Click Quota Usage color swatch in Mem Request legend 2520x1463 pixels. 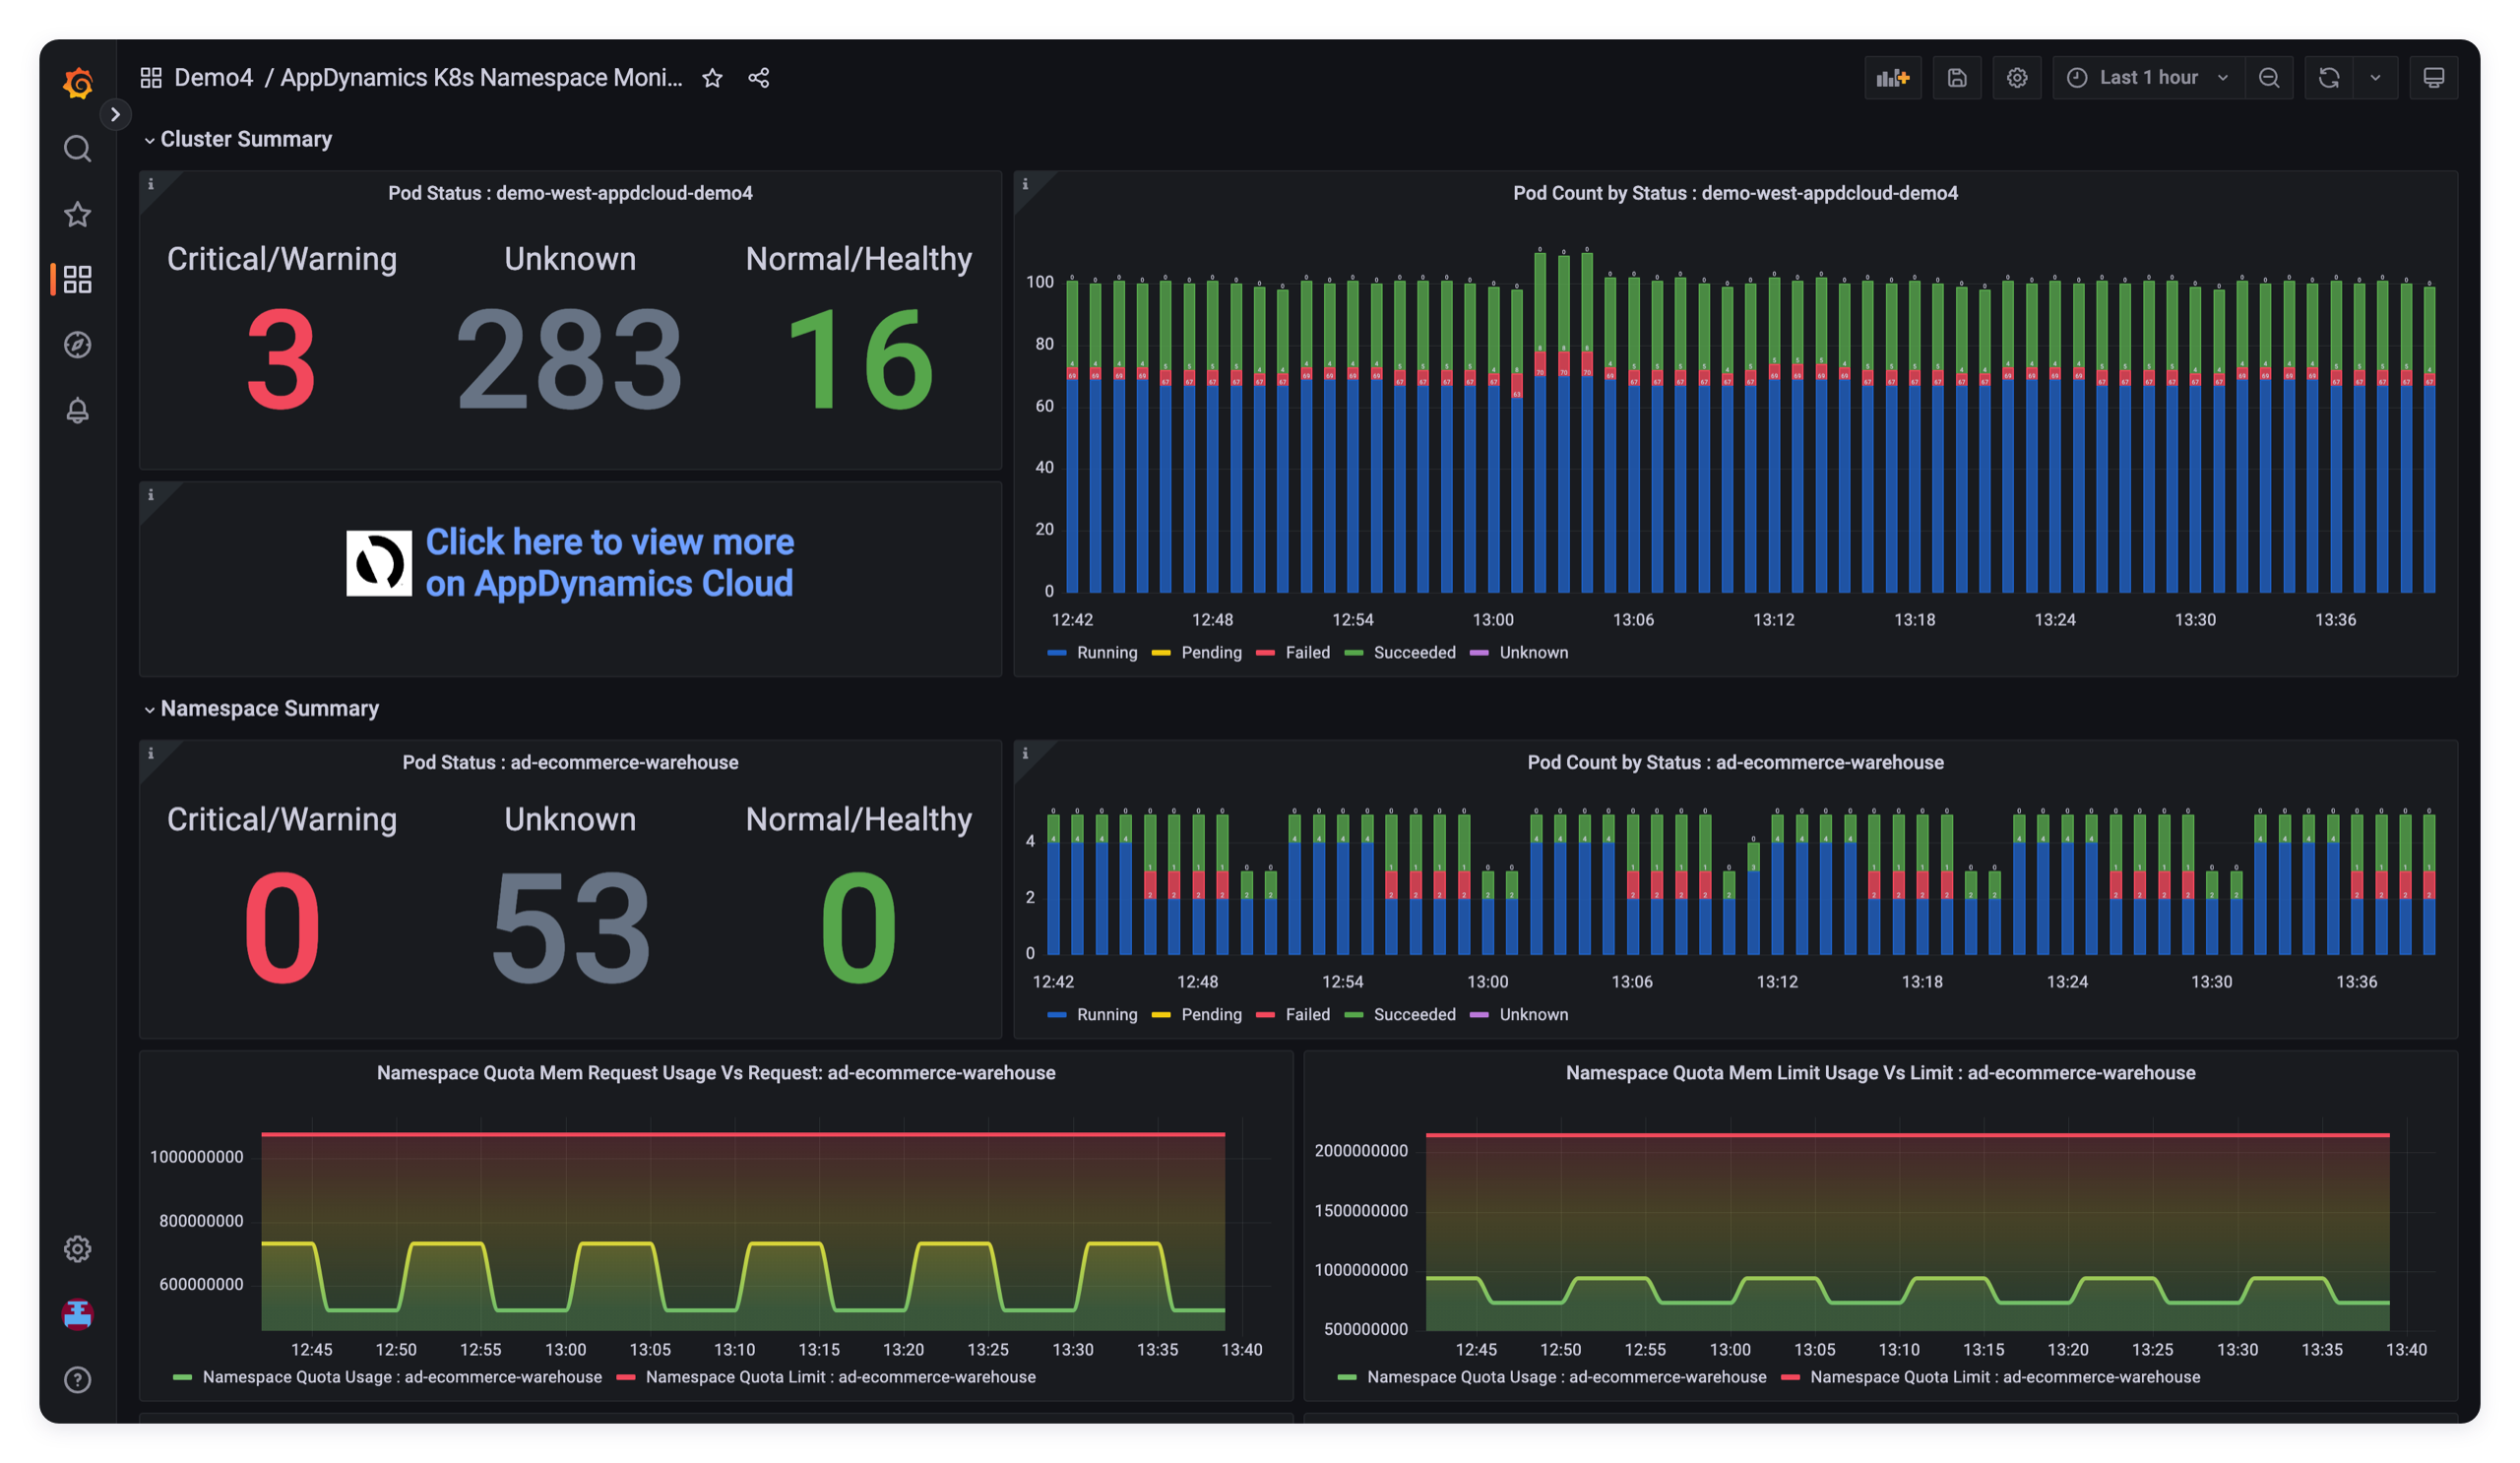click(182, 1378)
